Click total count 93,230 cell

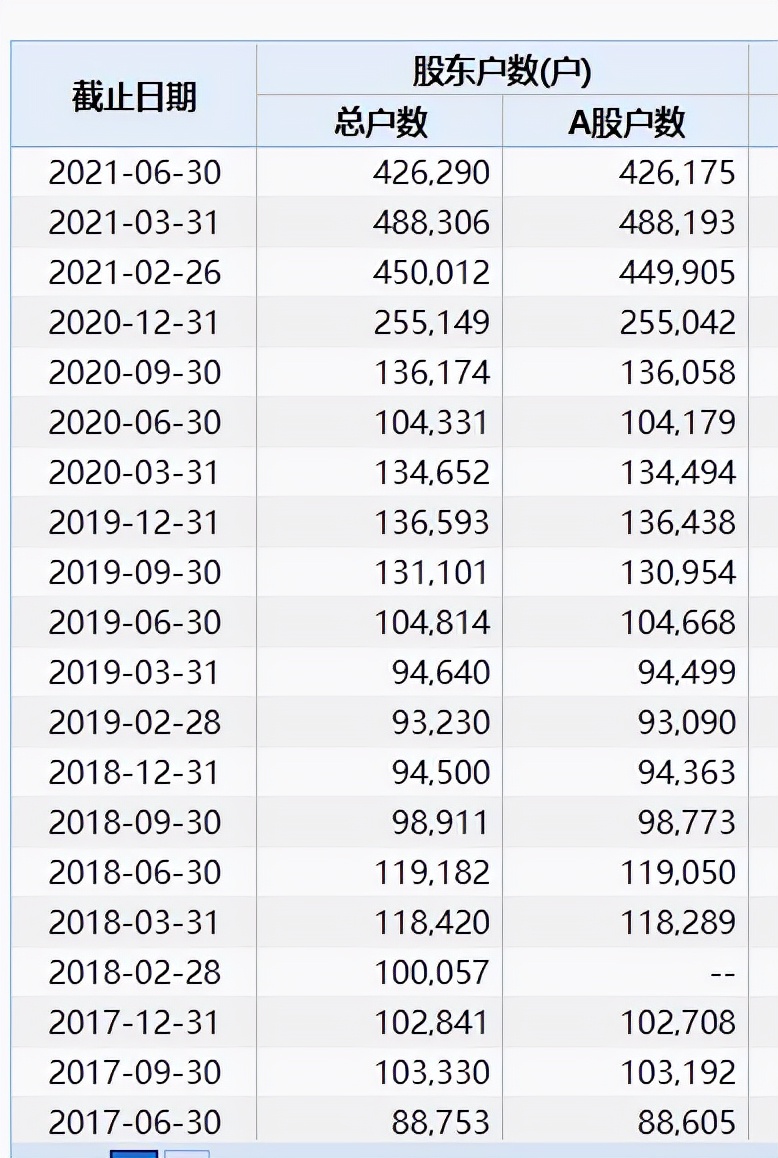click(x=440, y=722)
